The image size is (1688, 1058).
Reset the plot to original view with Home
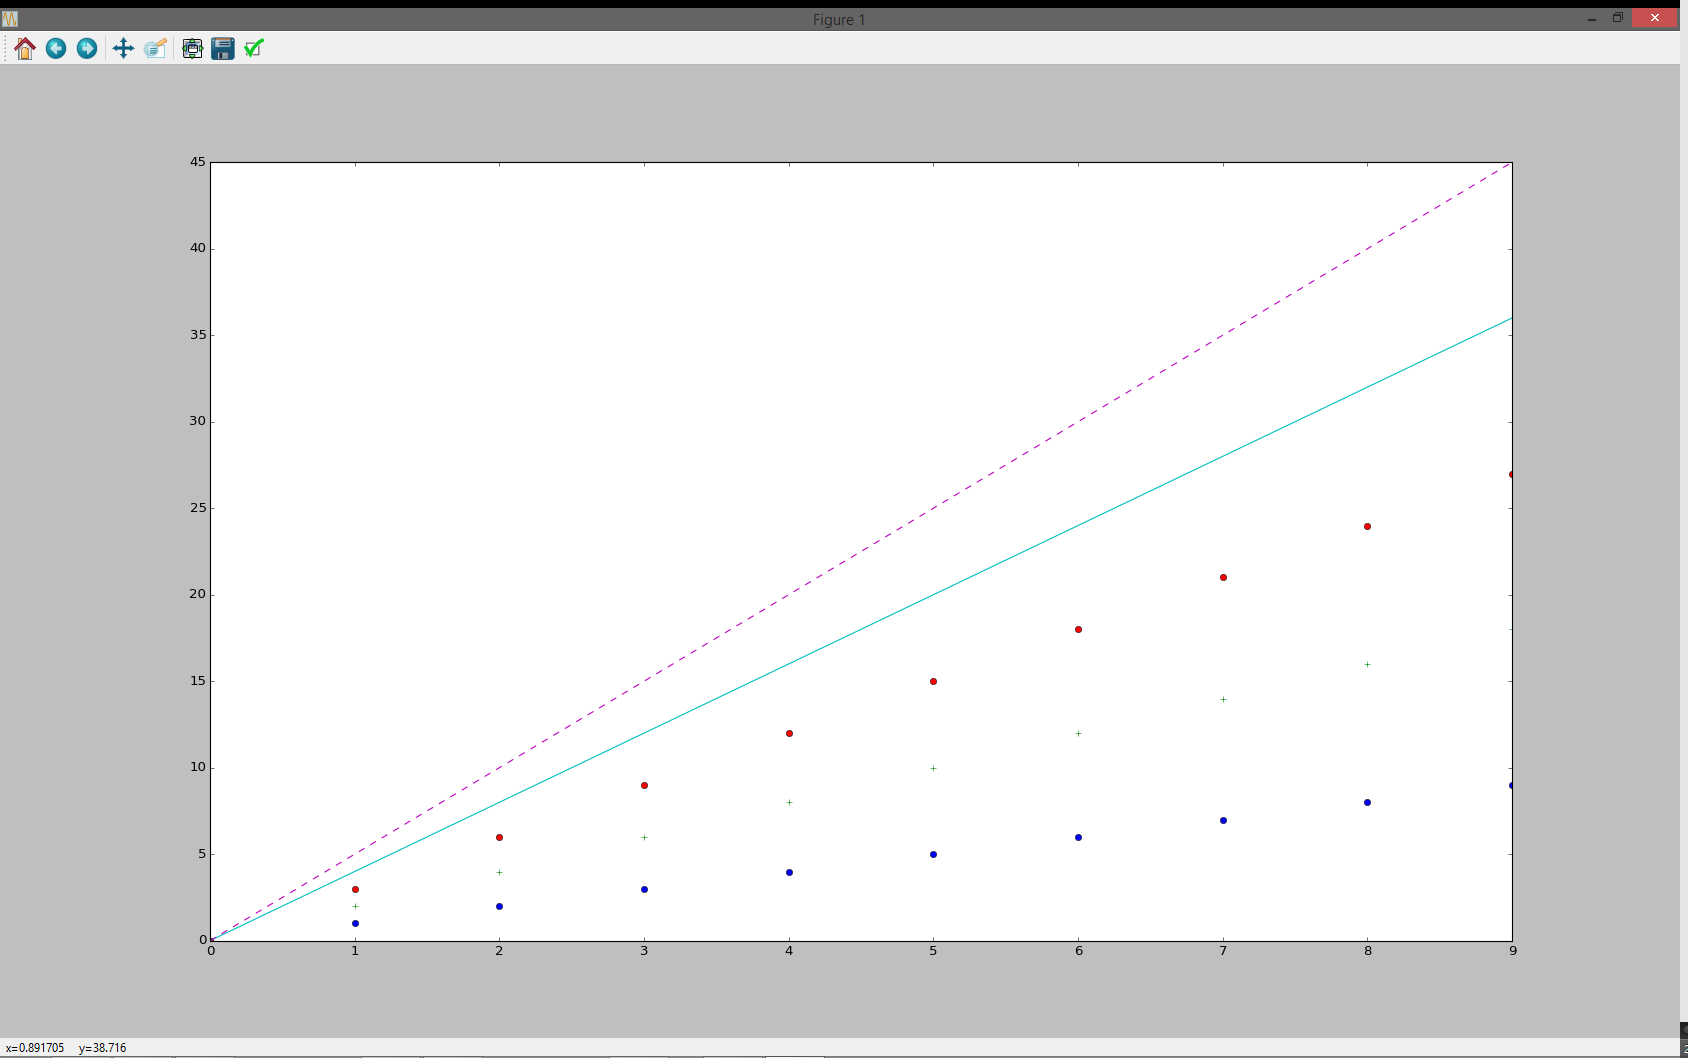(25, 48)
